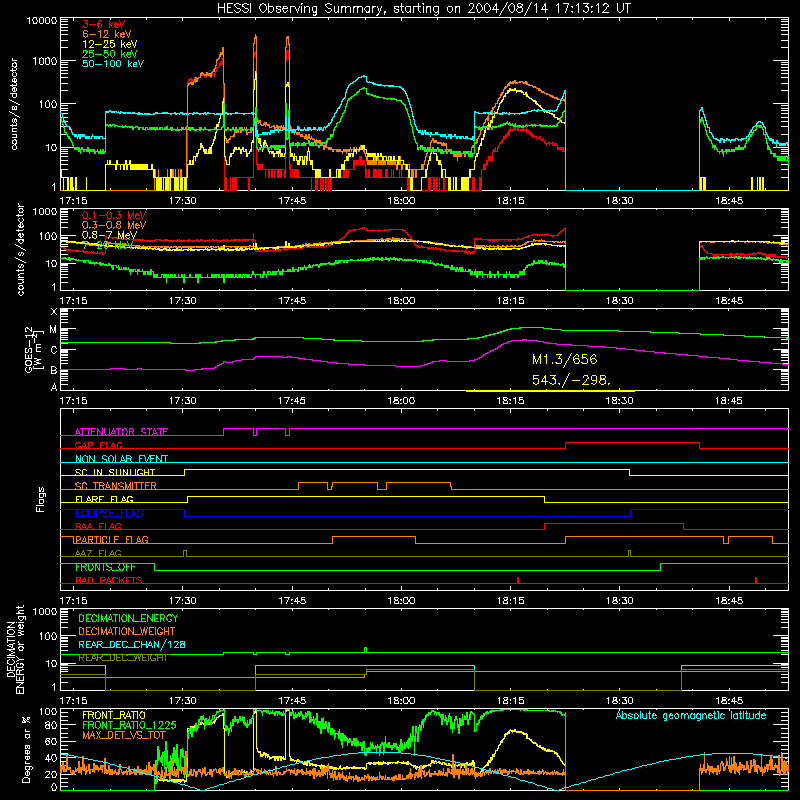
Task: Click the HESSI Observing Summary title text
Action: coord(423,9)
